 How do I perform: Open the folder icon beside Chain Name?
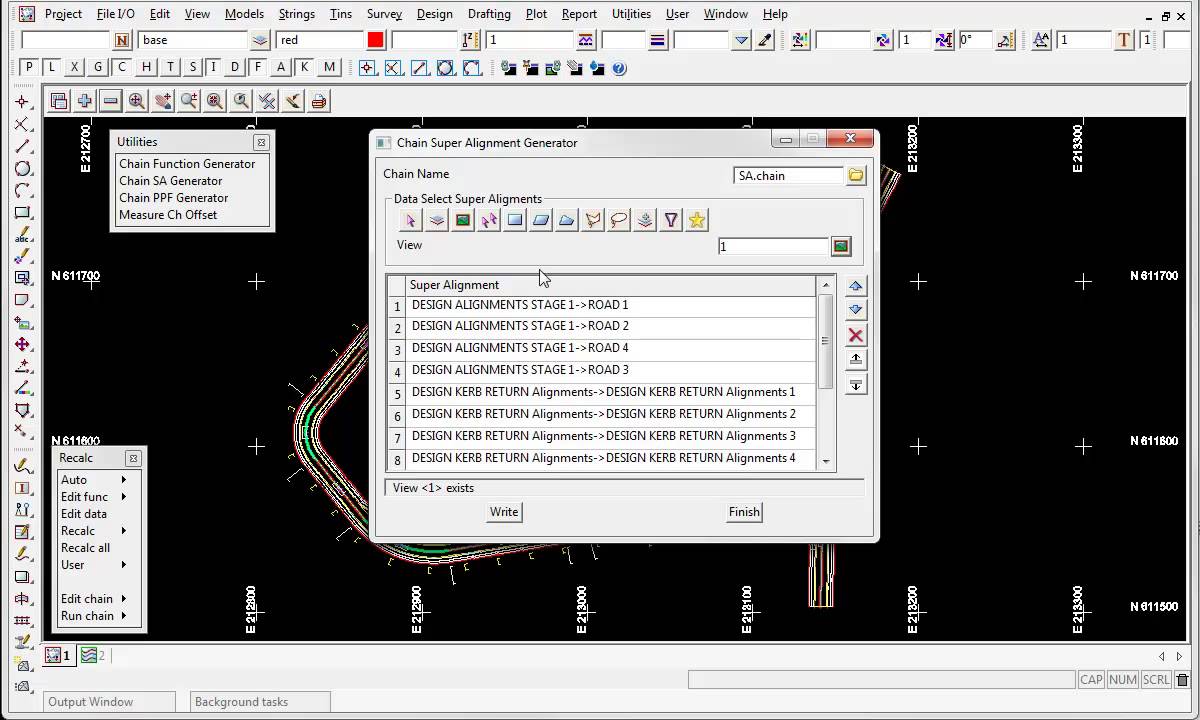click(856, 175)
